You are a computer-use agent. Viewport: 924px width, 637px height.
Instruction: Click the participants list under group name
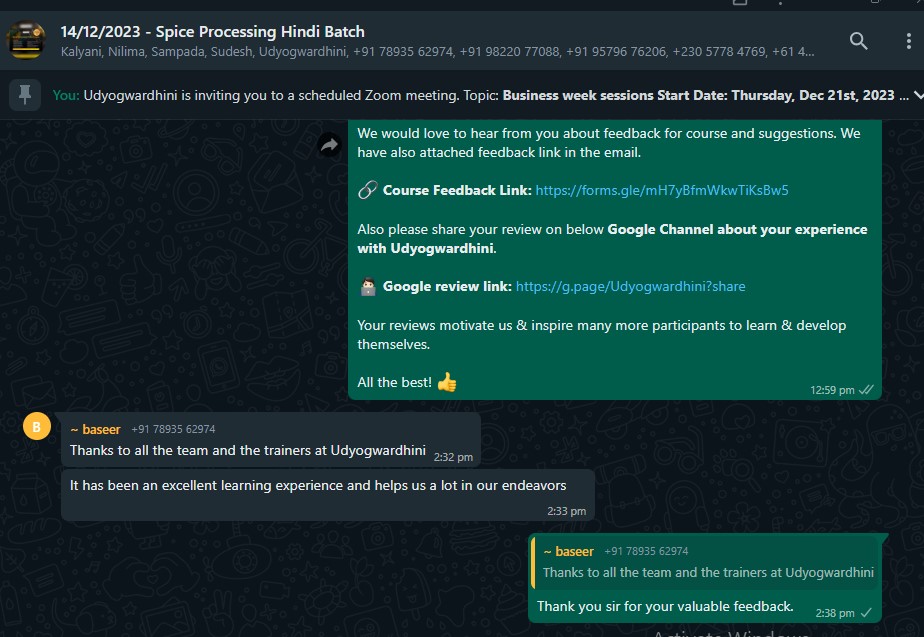click(x=437, y=51)
